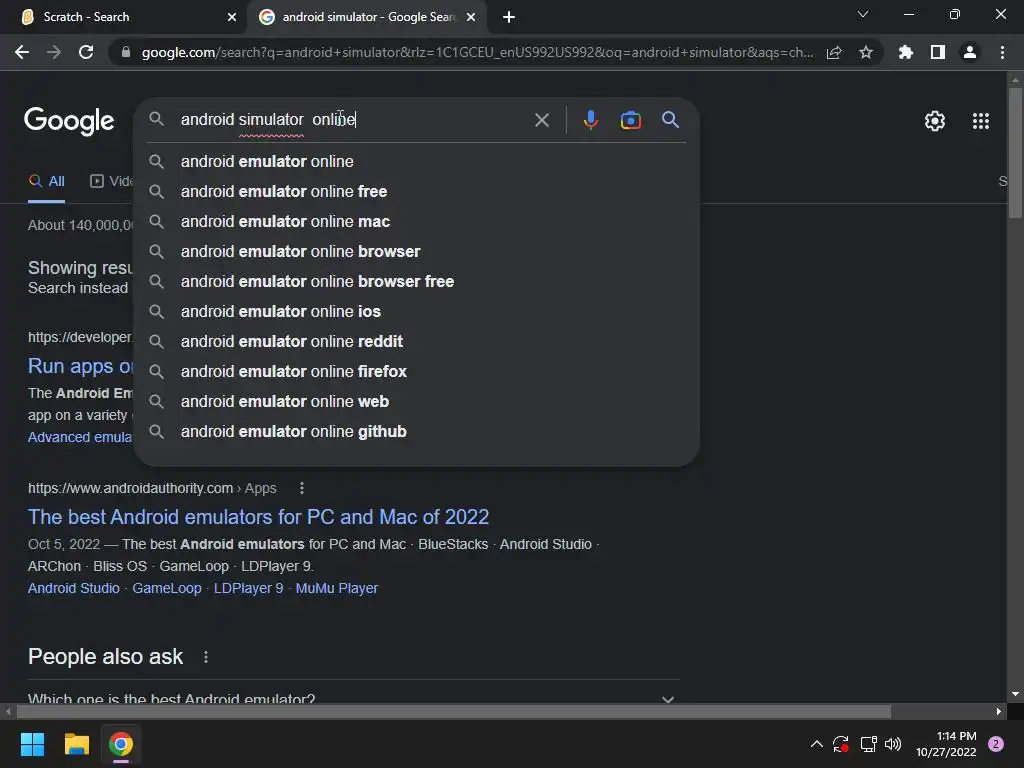The image size is (1024, 768).
Task: Open the Advanced emulator sitelink
Action: [80, 437]
